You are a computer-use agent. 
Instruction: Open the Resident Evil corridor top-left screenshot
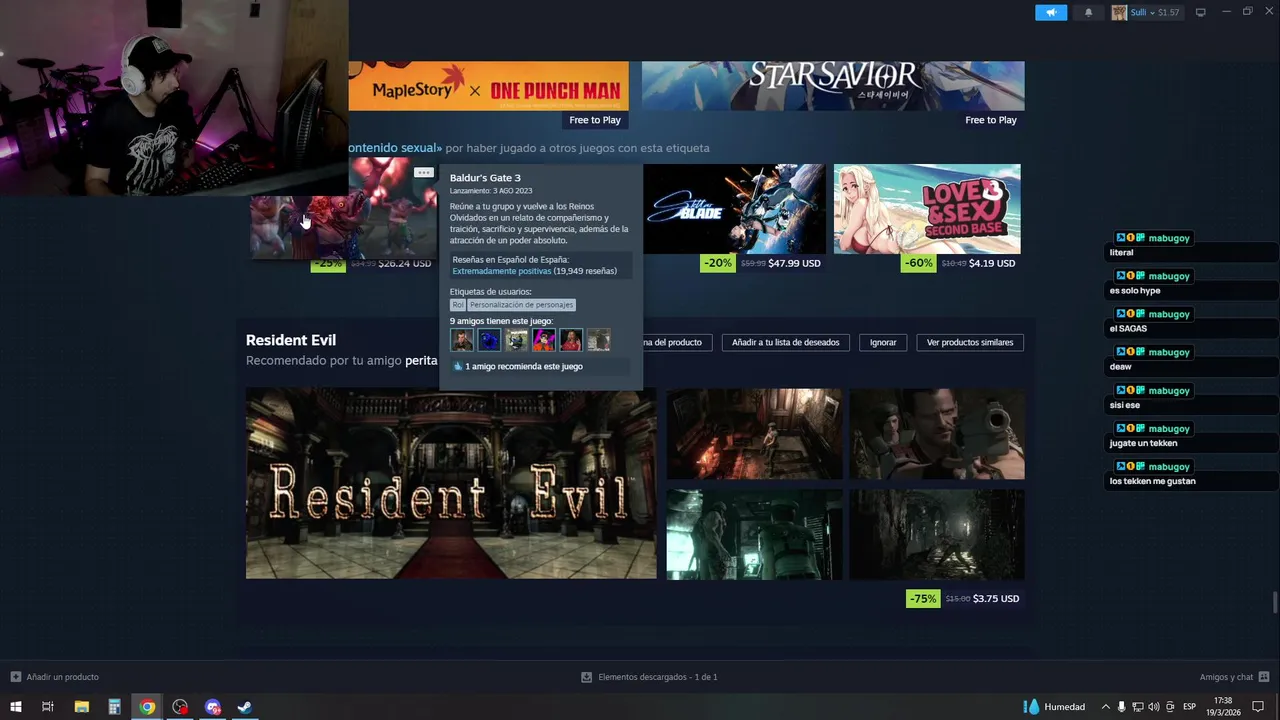click(x=754, y=434)
